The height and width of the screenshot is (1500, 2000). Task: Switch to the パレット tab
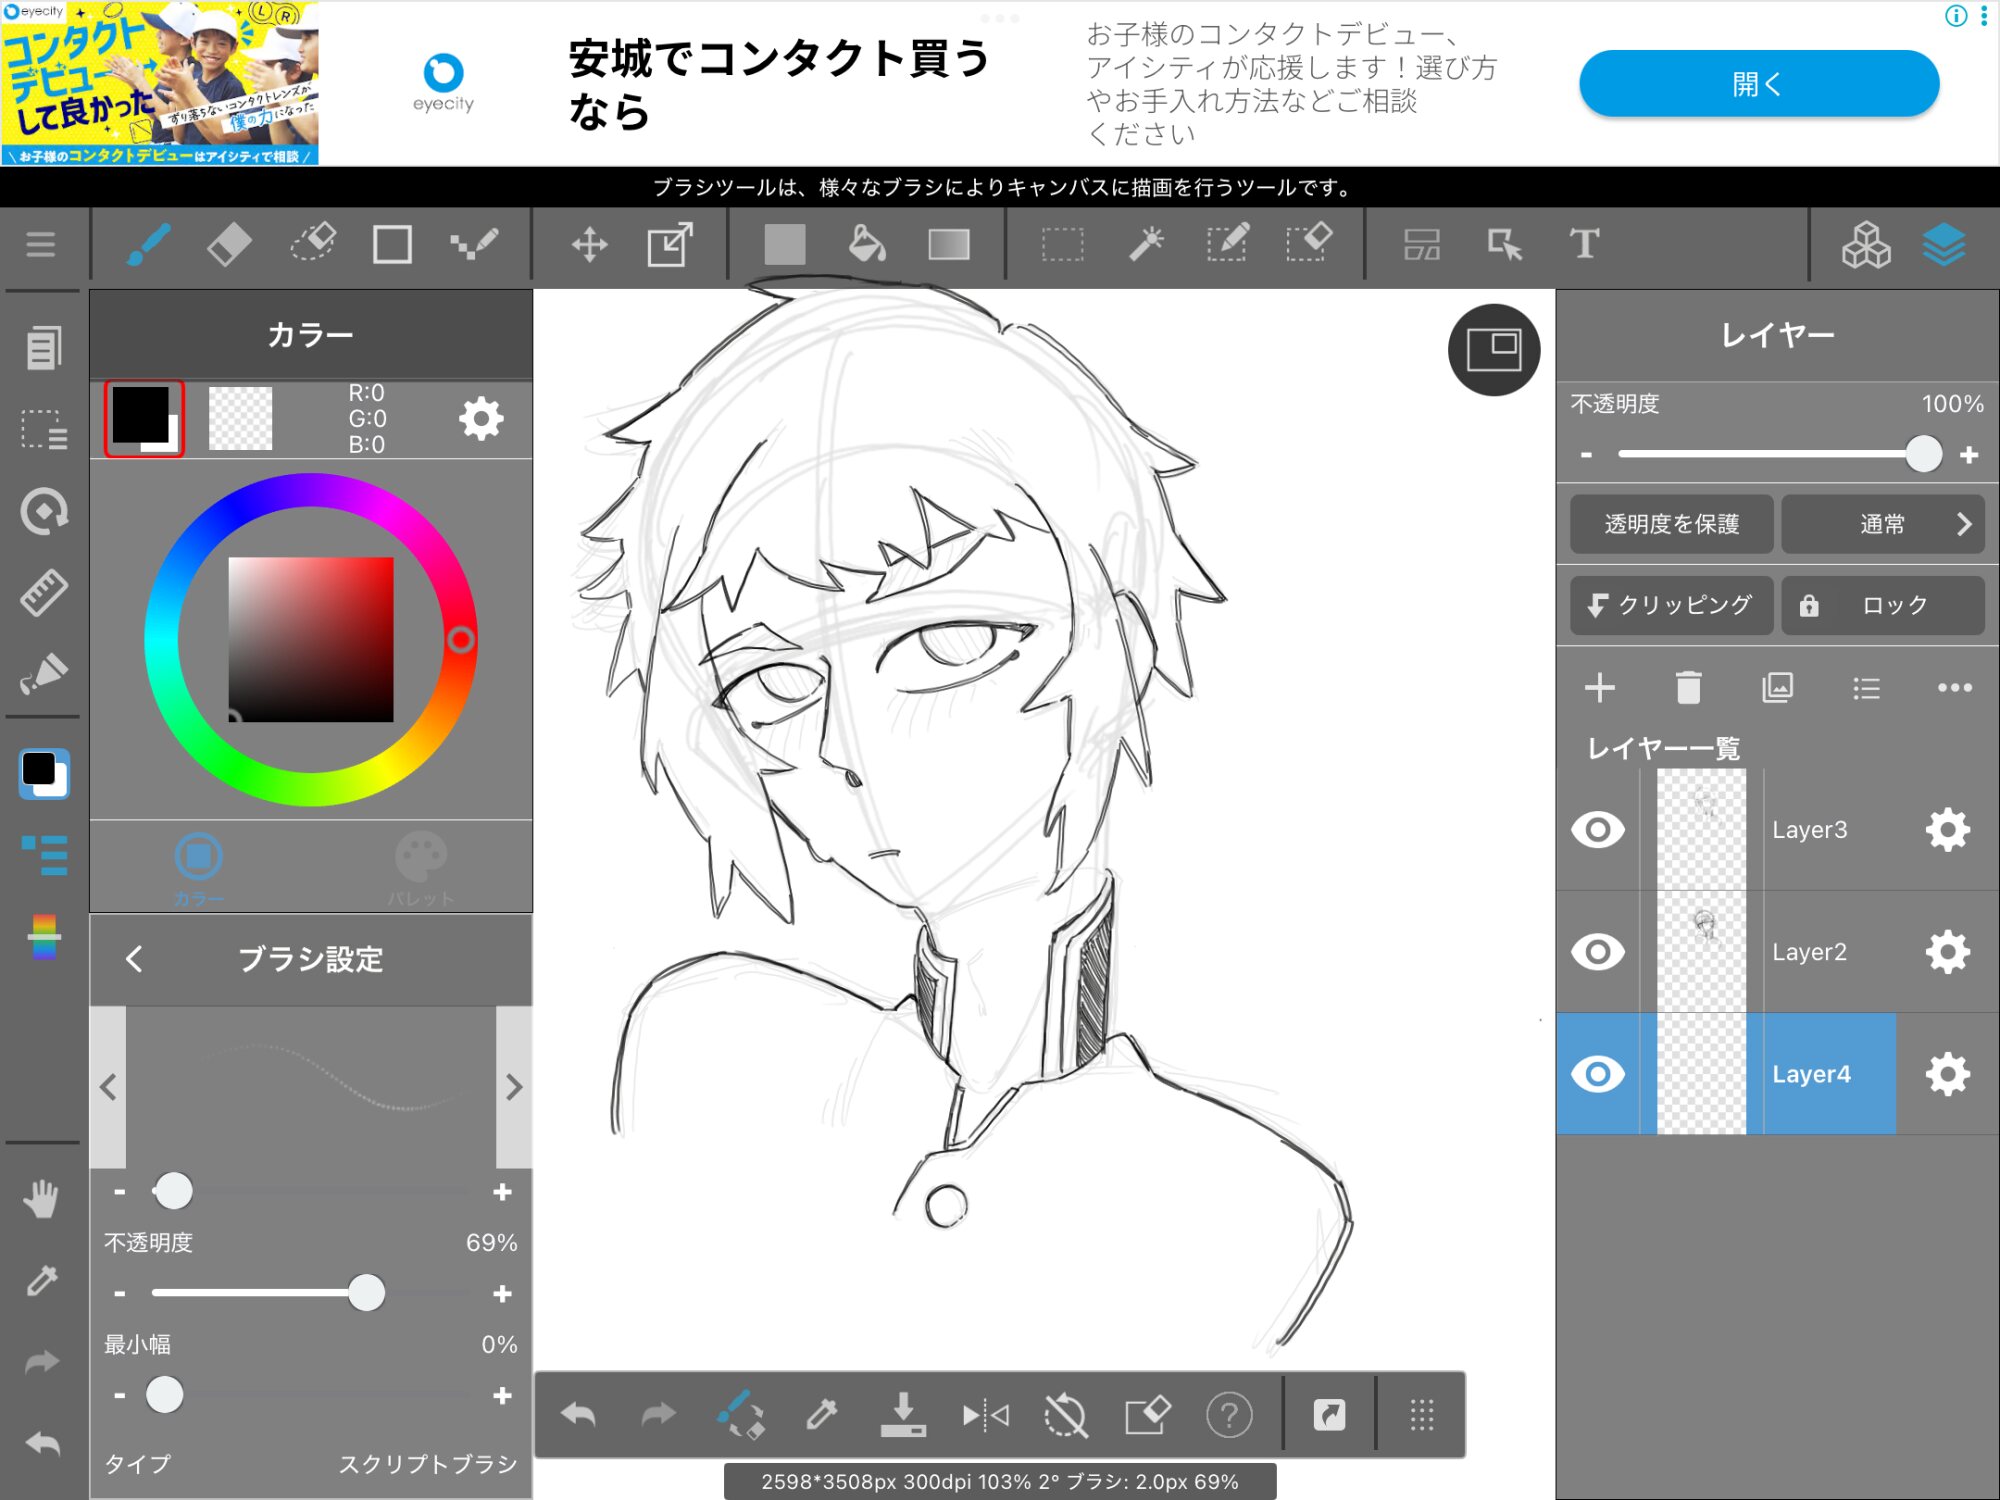tap(421, 868)
